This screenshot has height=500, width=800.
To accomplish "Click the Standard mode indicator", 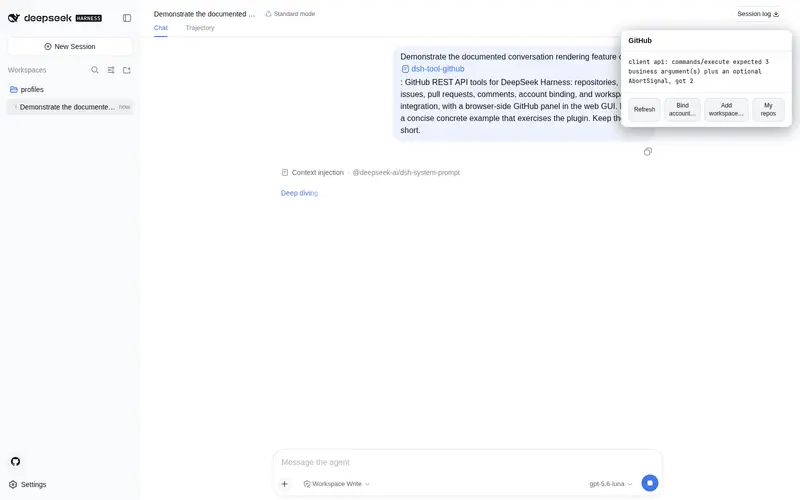I will (x=290, y=14).
